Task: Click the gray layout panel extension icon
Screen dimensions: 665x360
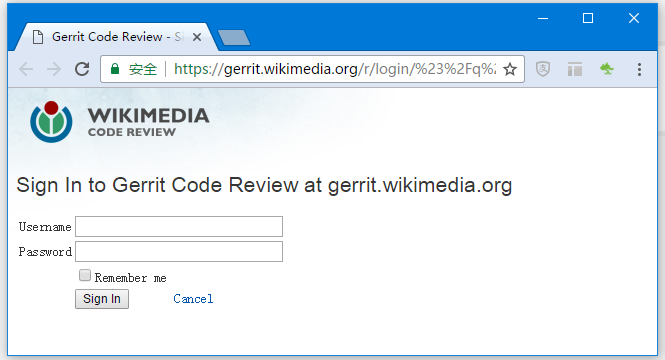Action: tap(575, 69)
